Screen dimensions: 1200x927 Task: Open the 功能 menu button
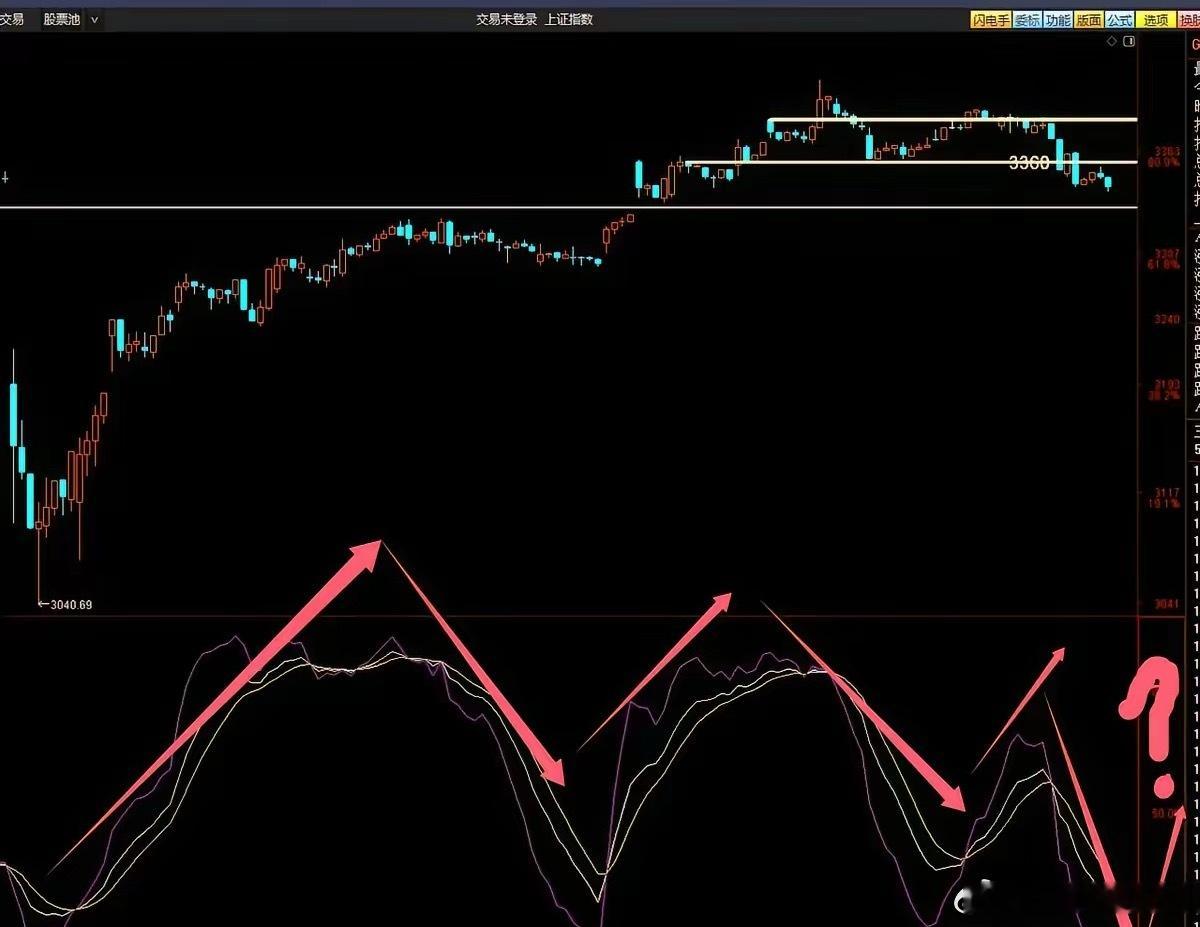pos(1058,20)
